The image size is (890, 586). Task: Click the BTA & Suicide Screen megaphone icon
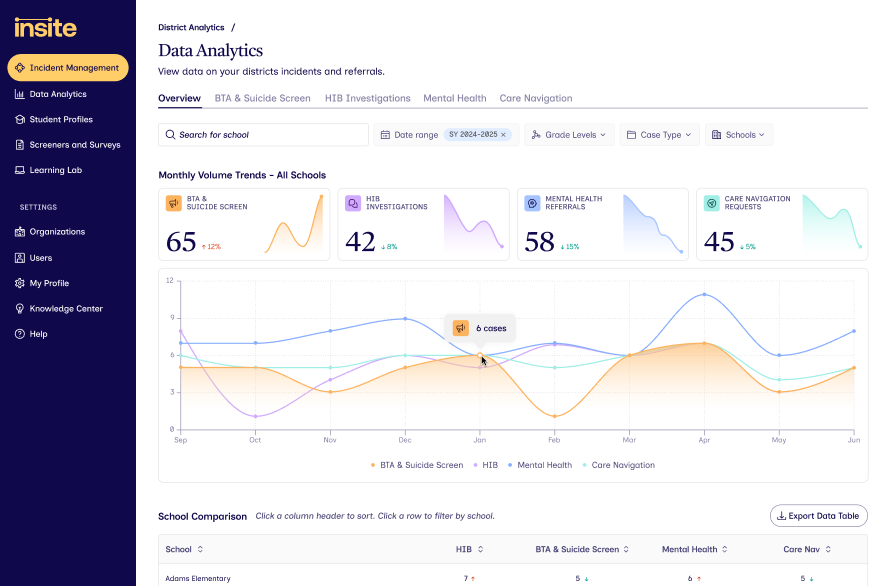tap(174, 203)
